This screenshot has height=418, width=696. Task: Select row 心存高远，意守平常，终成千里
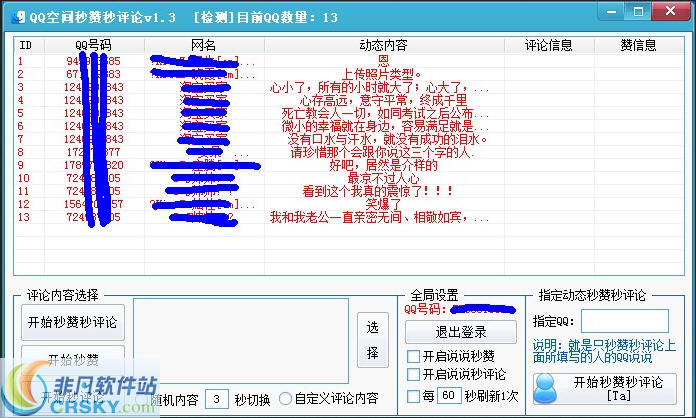349,100
